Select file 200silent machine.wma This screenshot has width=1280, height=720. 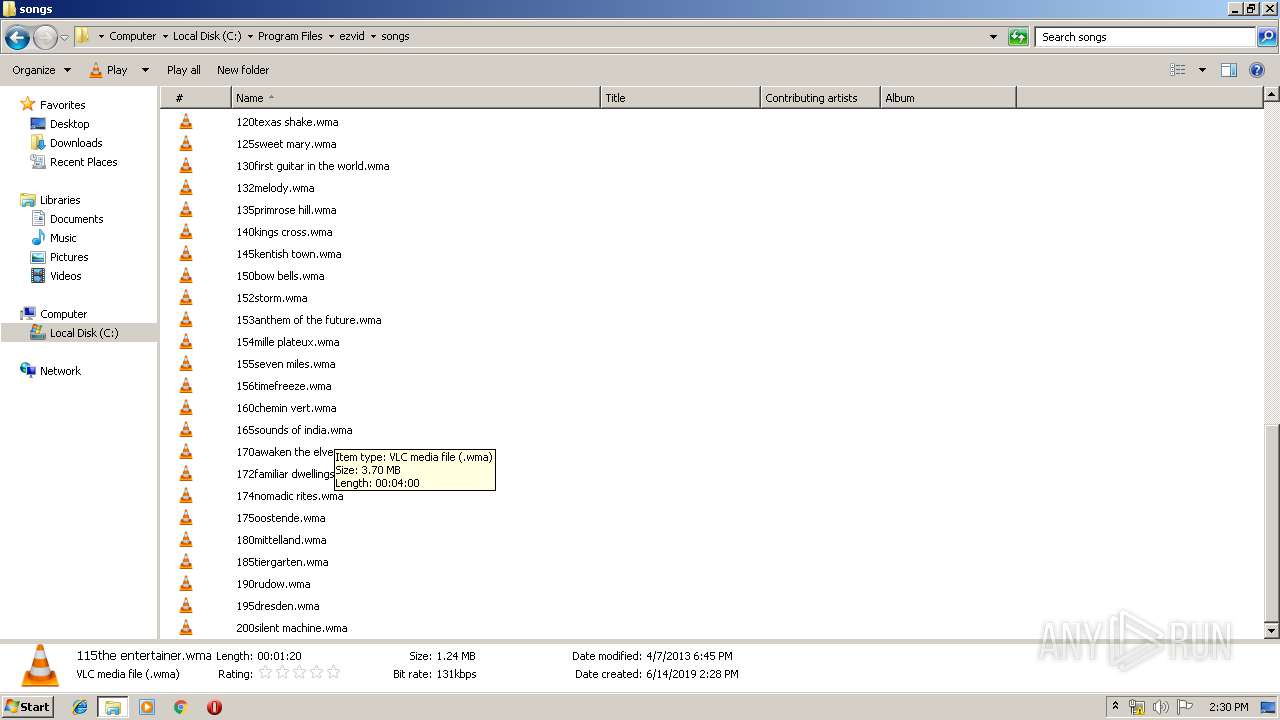tap(292, 628)
